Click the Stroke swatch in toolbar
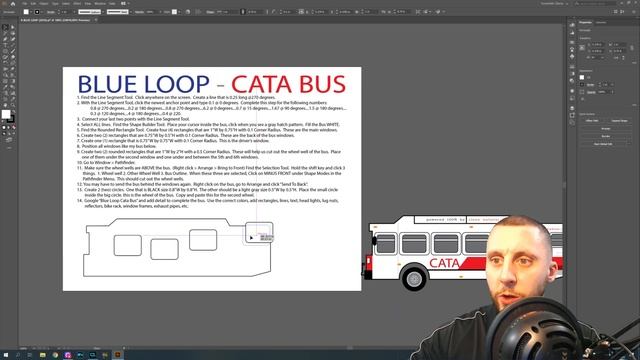The width and height of the screenshot is (640, 360). point(12,120)
